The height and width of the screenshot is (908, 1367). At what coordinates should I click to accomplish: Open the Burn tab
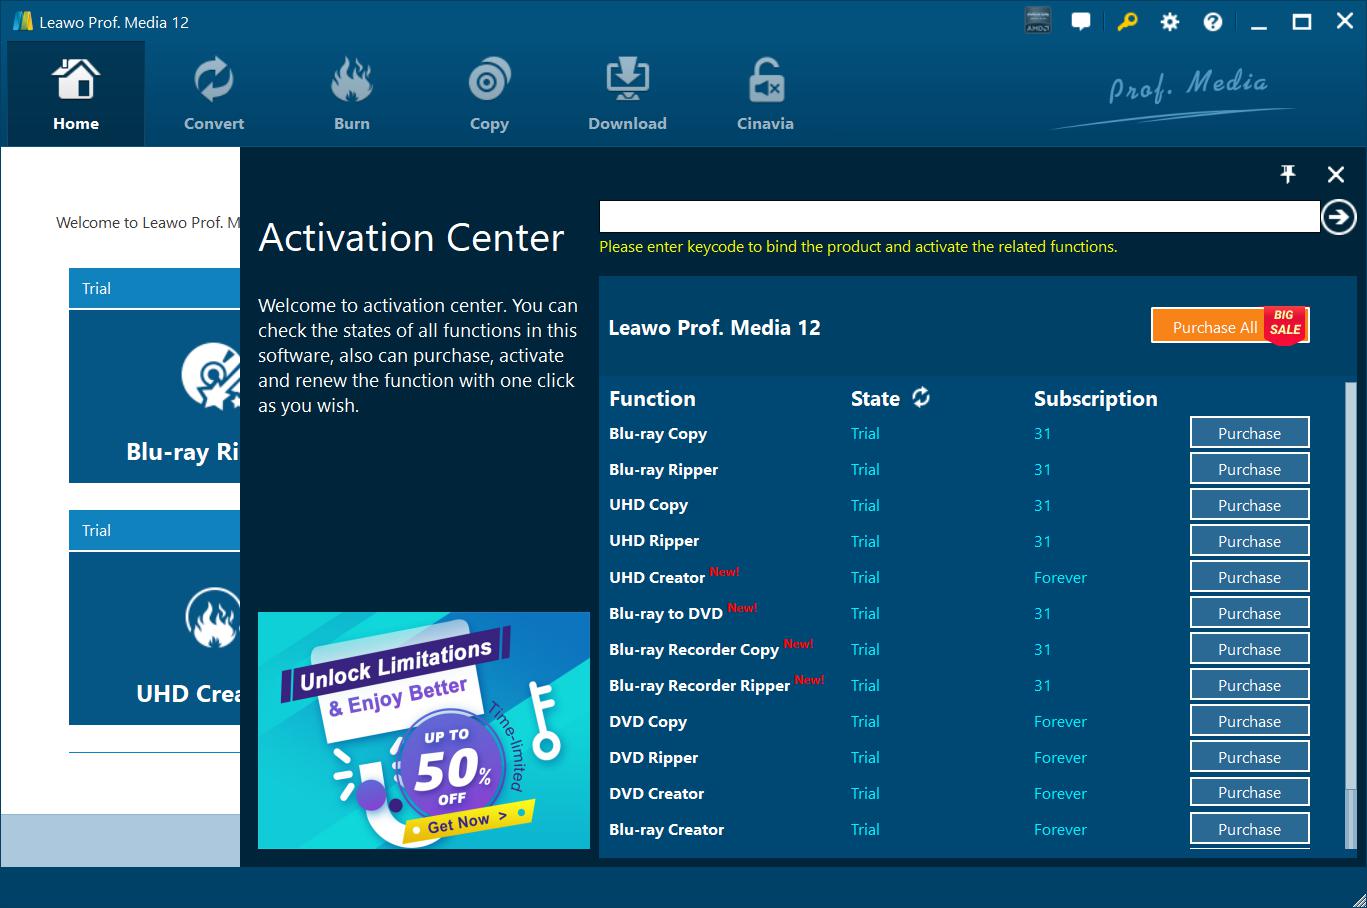352,94
